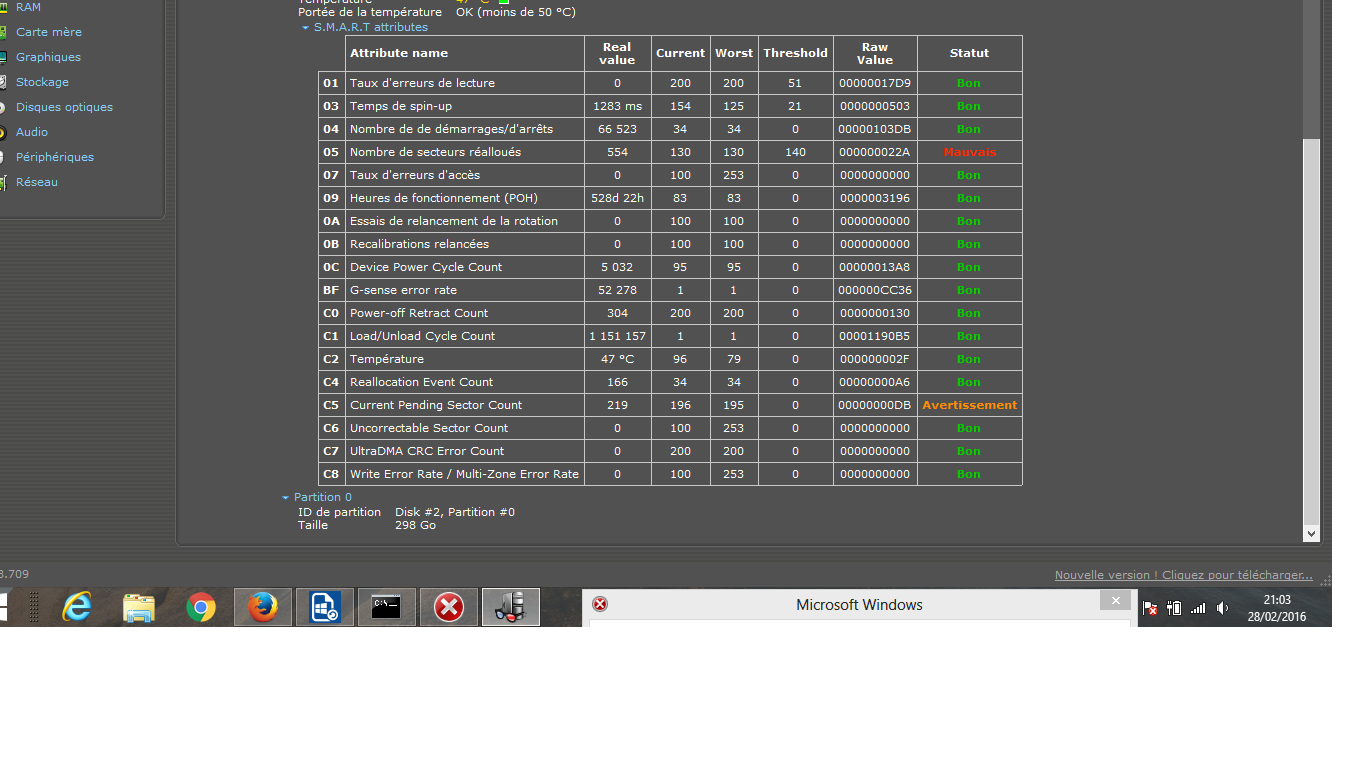1366x768 pixels.
Task: Open the Stockage section in sidebar
Action: (x=42, y=82)
